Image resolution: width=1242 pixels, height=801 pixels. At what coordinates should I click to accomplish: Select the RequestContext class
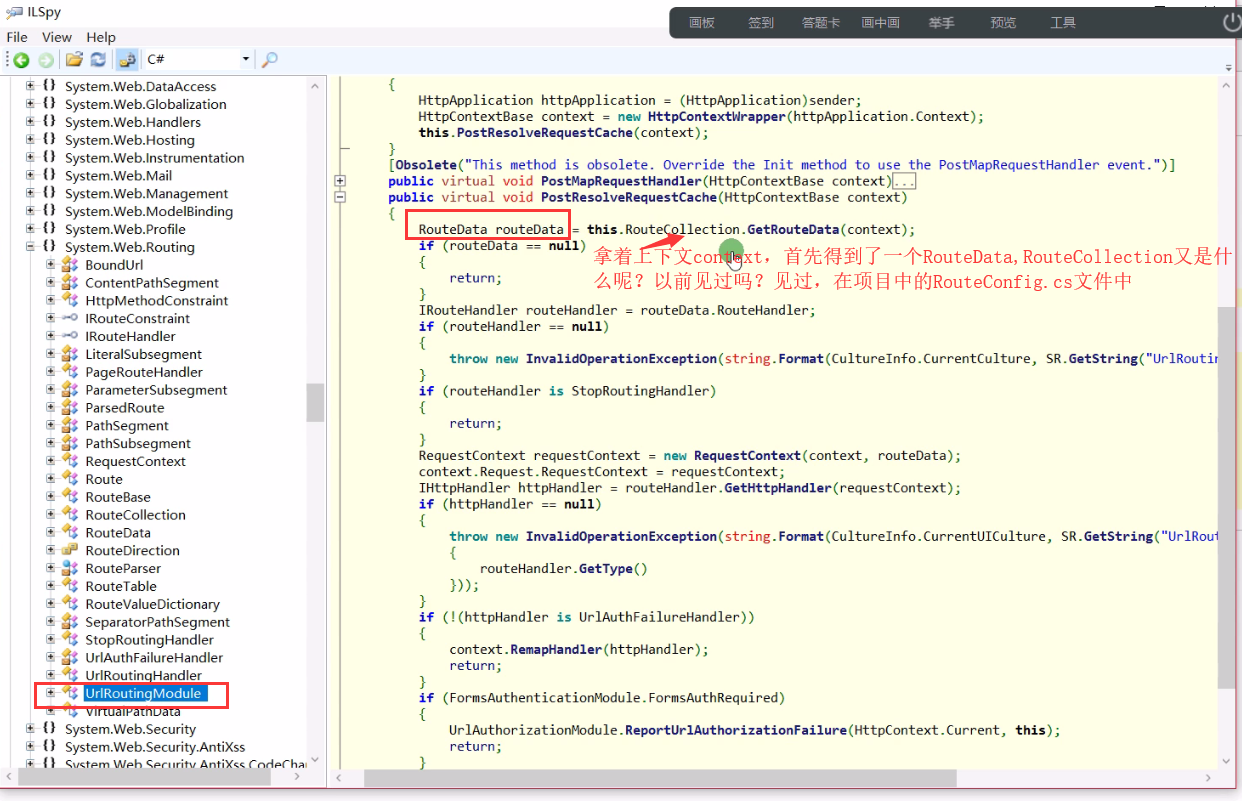[x=136, y=461]
